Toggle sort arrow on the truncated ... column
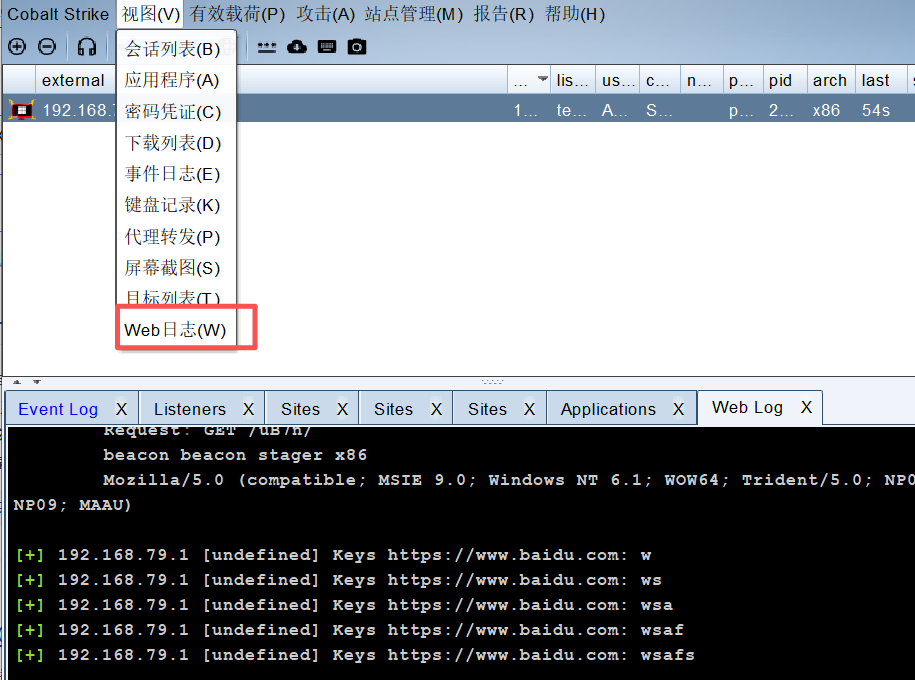Image resolution: width=915 pixels, height=680 pixels. click(x=543, y=79)
